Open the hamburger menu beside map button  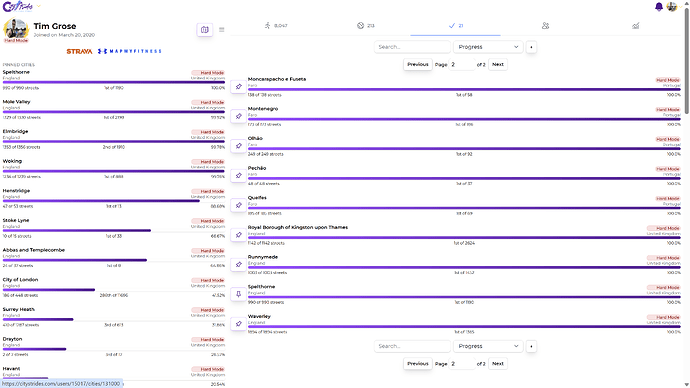coord(221,29)
